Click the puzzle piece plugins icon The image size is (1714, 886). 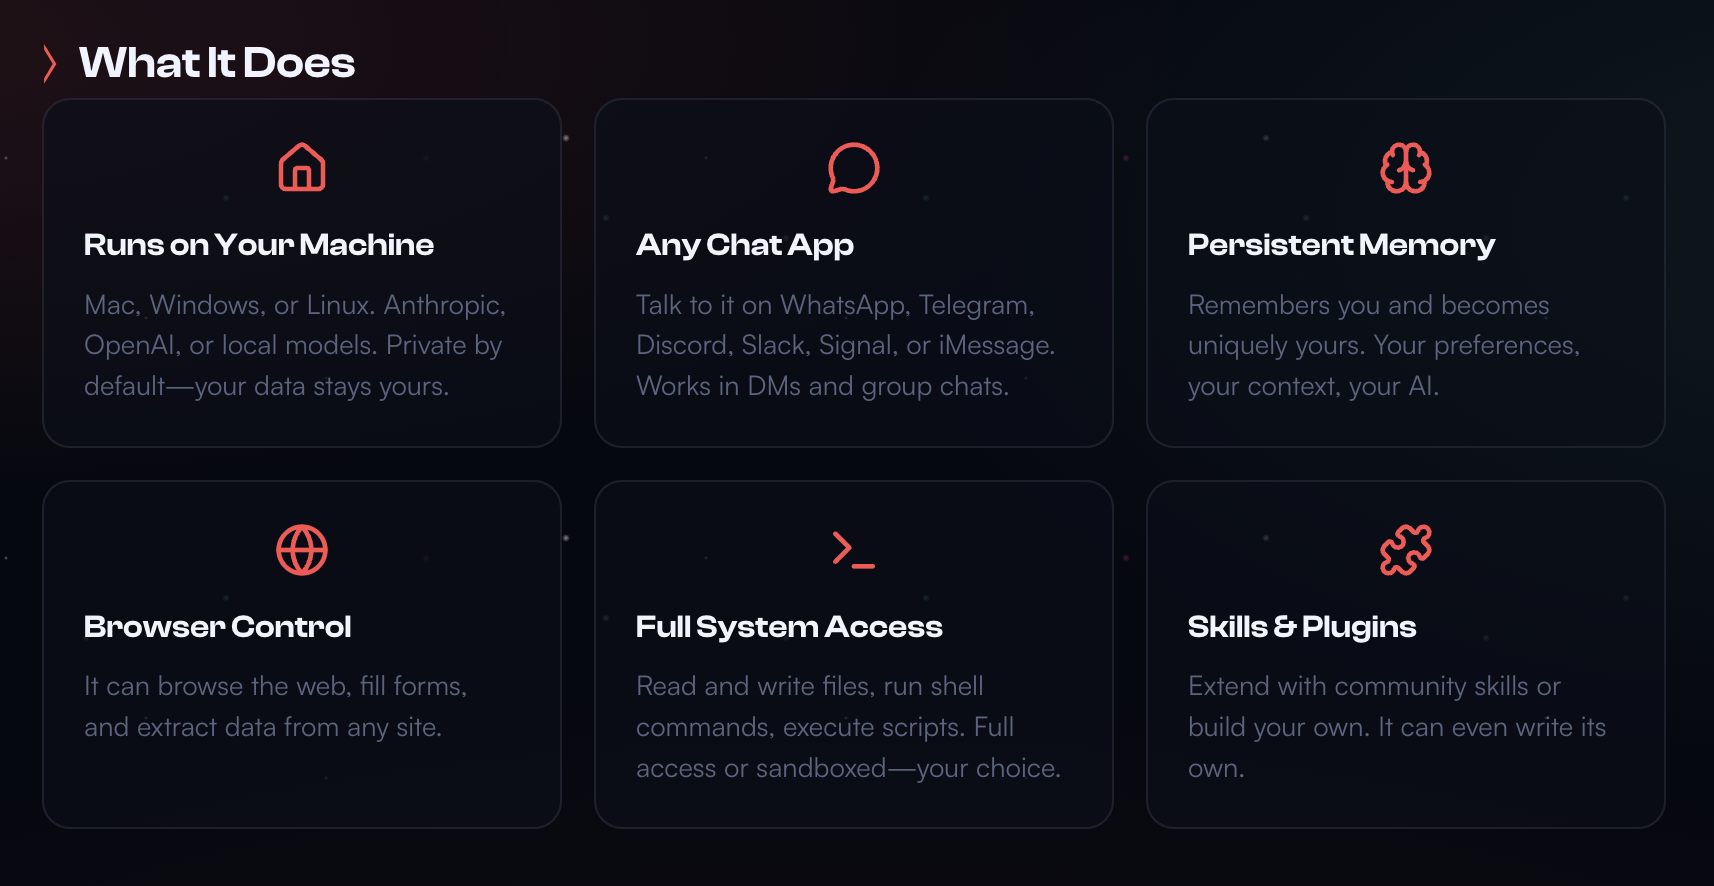(1405, 550)
